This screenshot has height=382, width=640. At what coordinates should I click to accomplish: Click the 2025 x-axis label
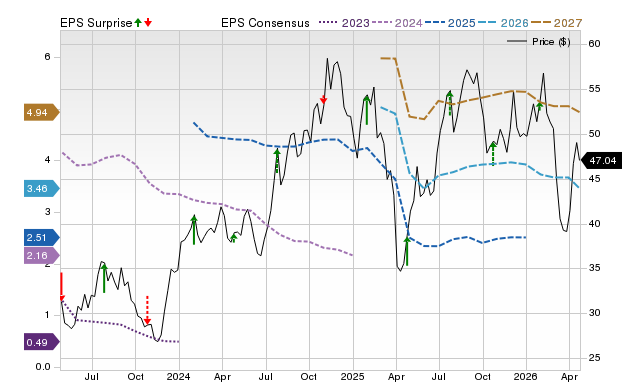click(x=353, y=376)
